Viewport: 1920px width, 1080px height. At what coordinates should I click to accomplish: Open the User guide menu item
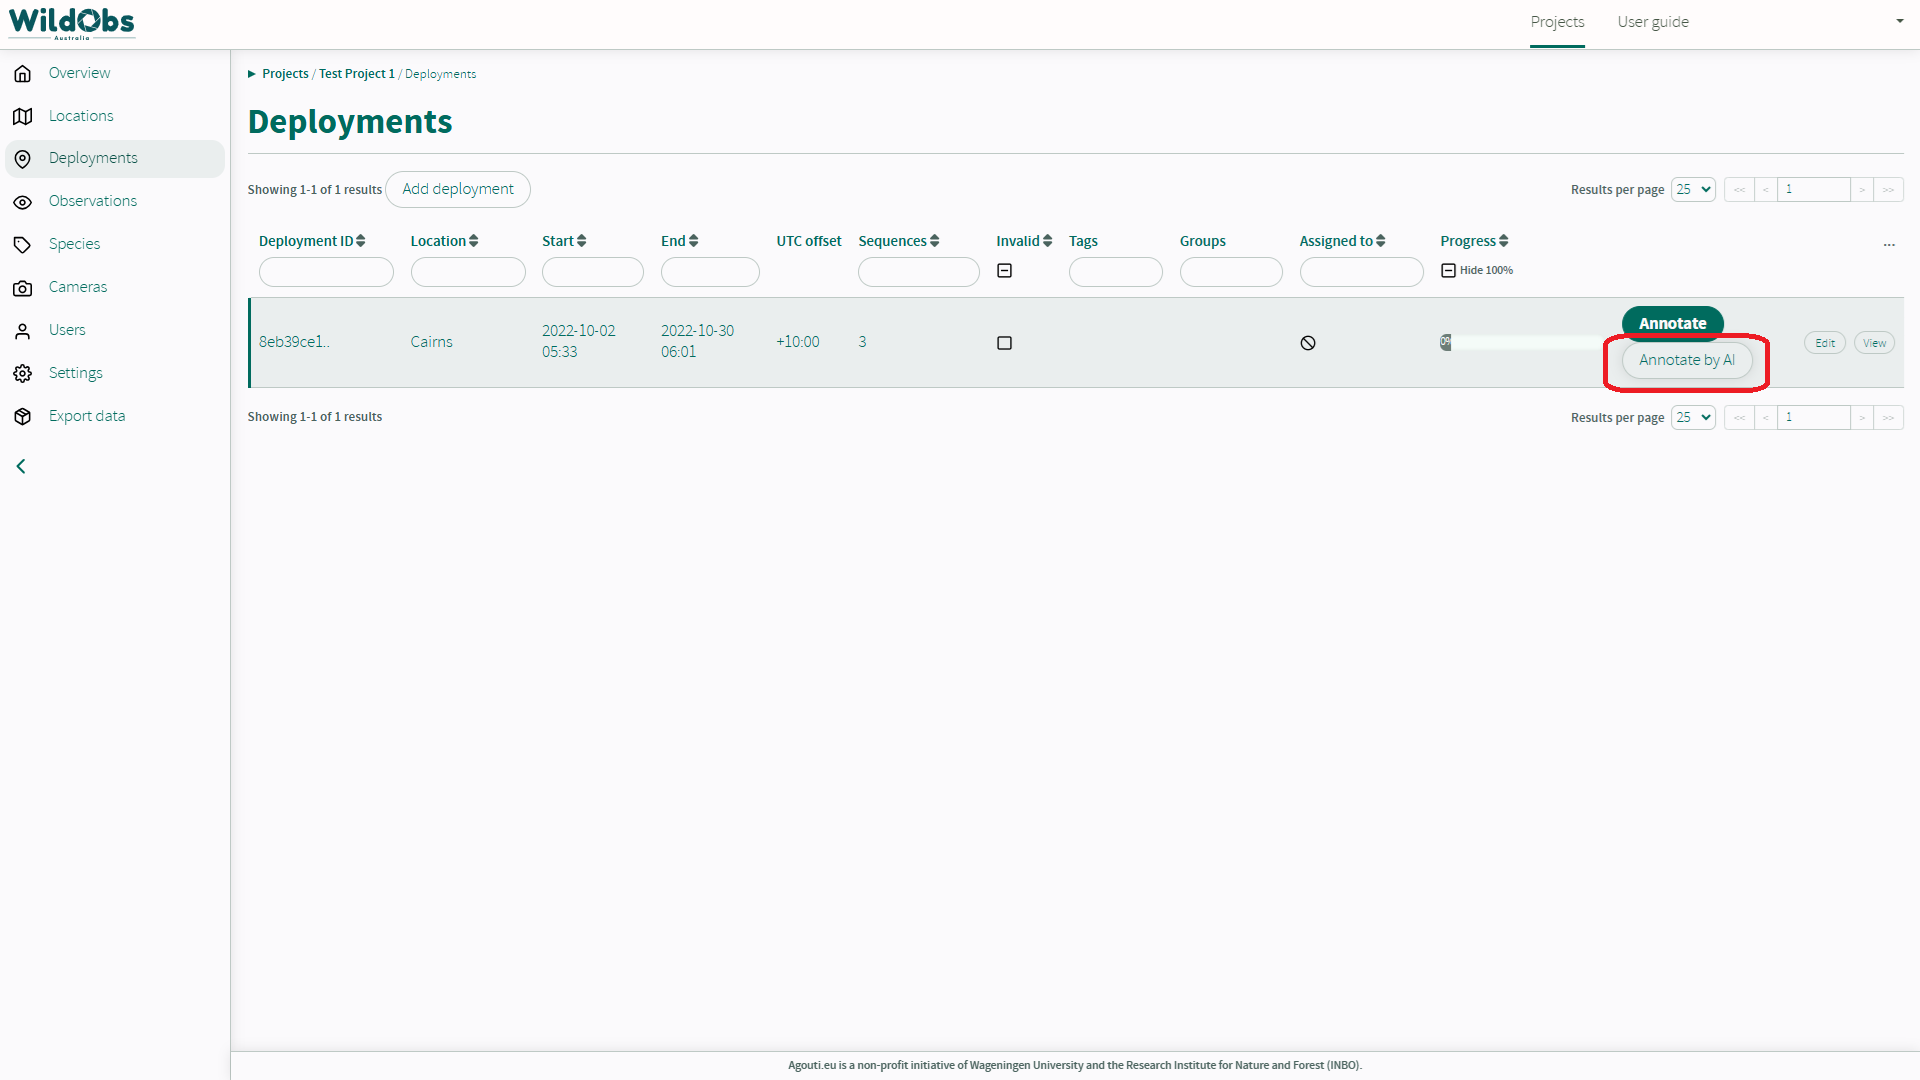(1653, 22)
